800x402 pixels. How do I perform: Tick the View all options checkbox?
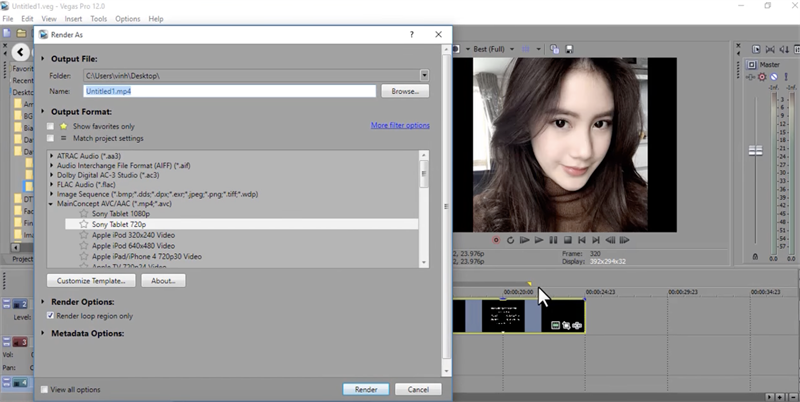pyautogui.click(x=45, y=389)
